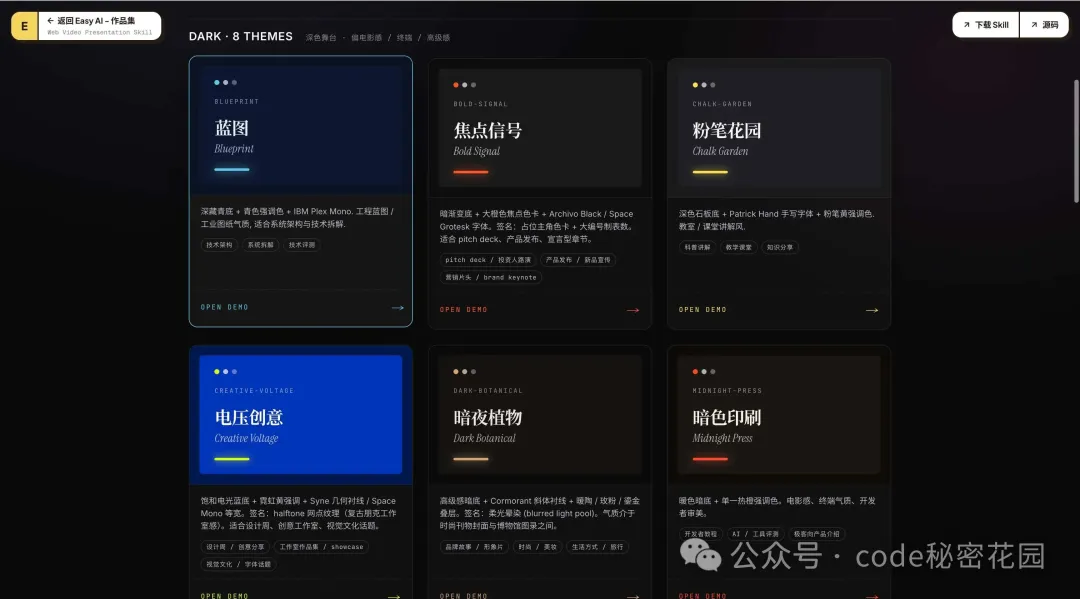Screen dimensions: 1080x599
Task: Click the 工作室作品集 / showcase tag
Action: pyautogui.click(x=321, y=547)
